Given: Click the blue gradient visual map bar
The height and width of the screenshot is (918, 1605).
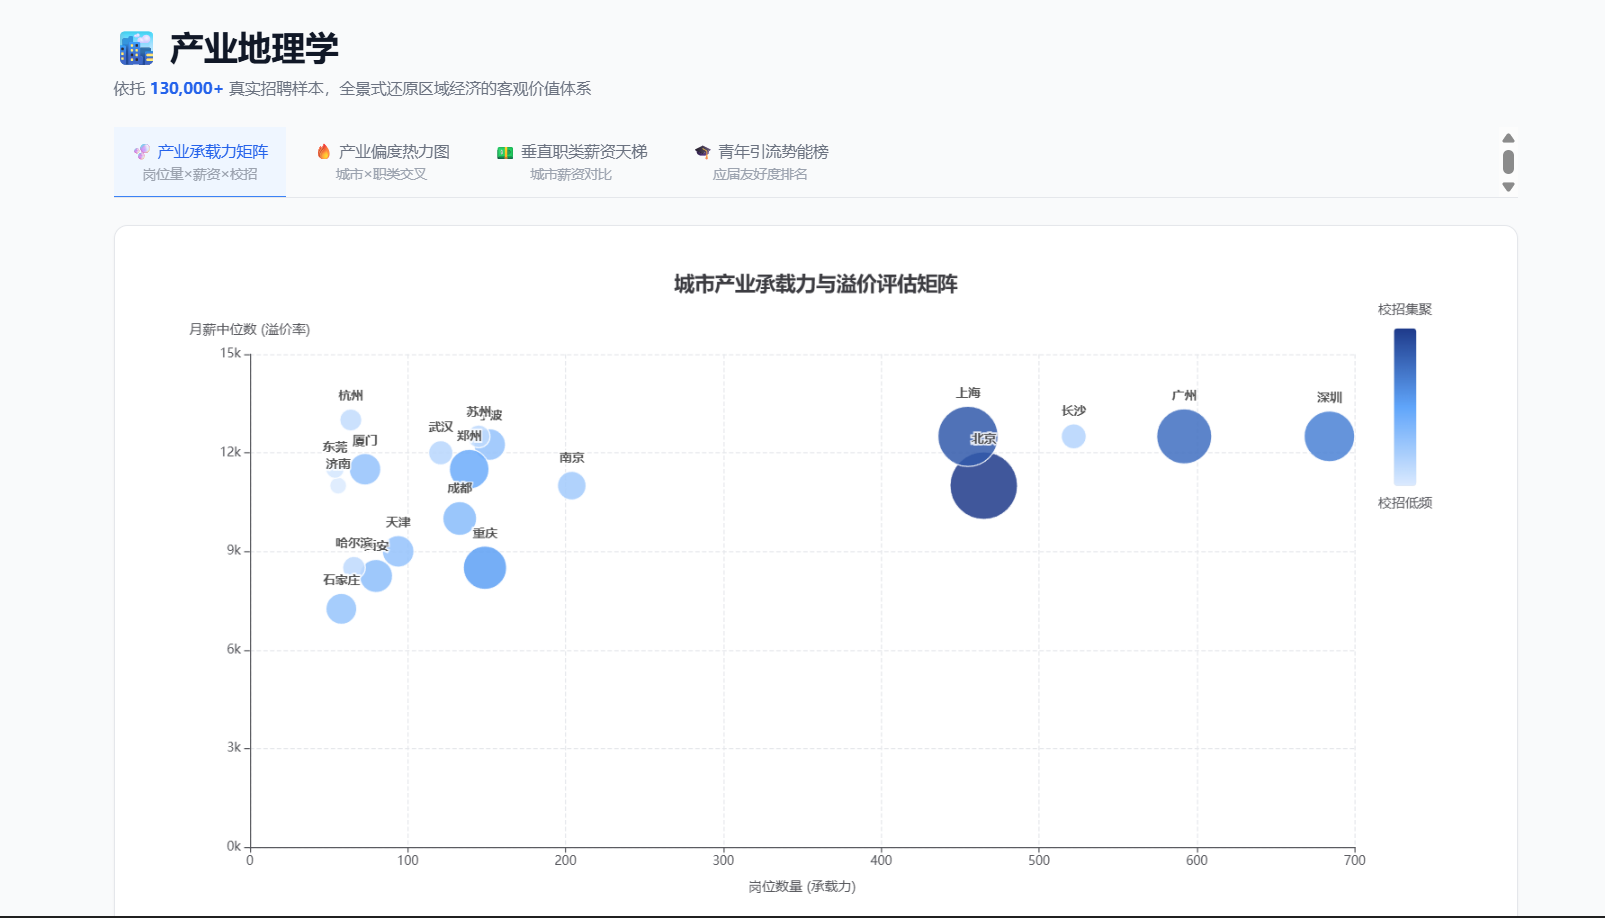Looking at the screenshot, I should [x=1404, y=406].
